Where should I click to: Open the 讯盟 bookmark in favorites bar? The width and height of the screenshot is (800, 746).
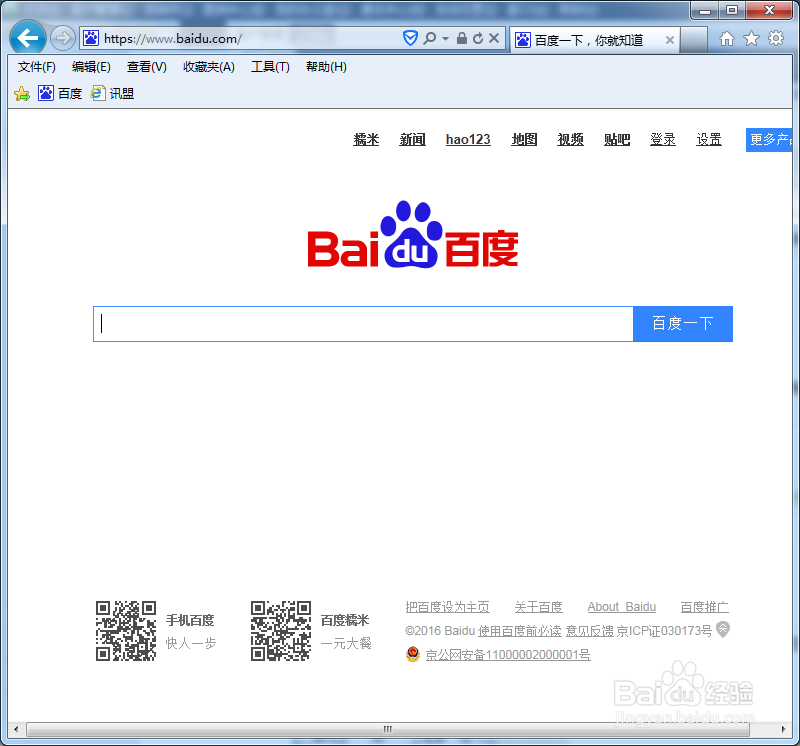[112, 93]
